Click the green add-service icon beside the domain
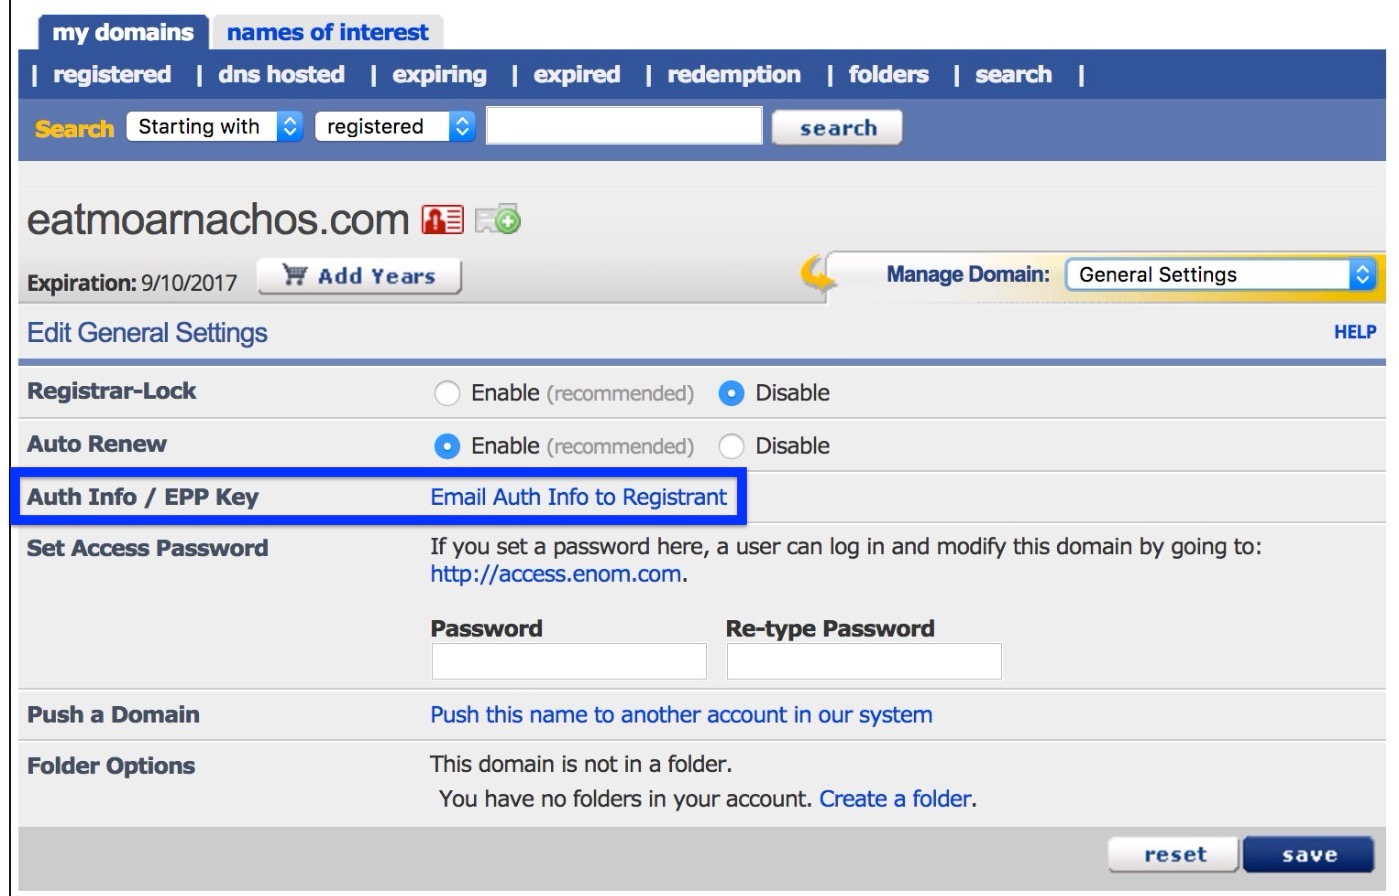The width and height of the screenshot is (1399, 896). (496, 220)
